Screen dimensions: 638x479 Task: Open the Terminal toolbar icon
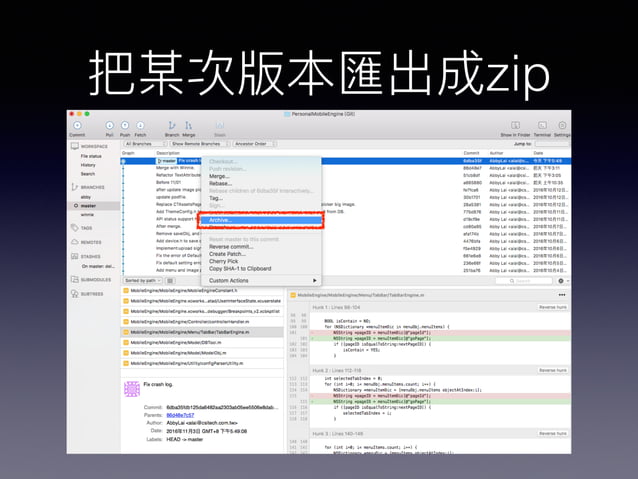542,125
